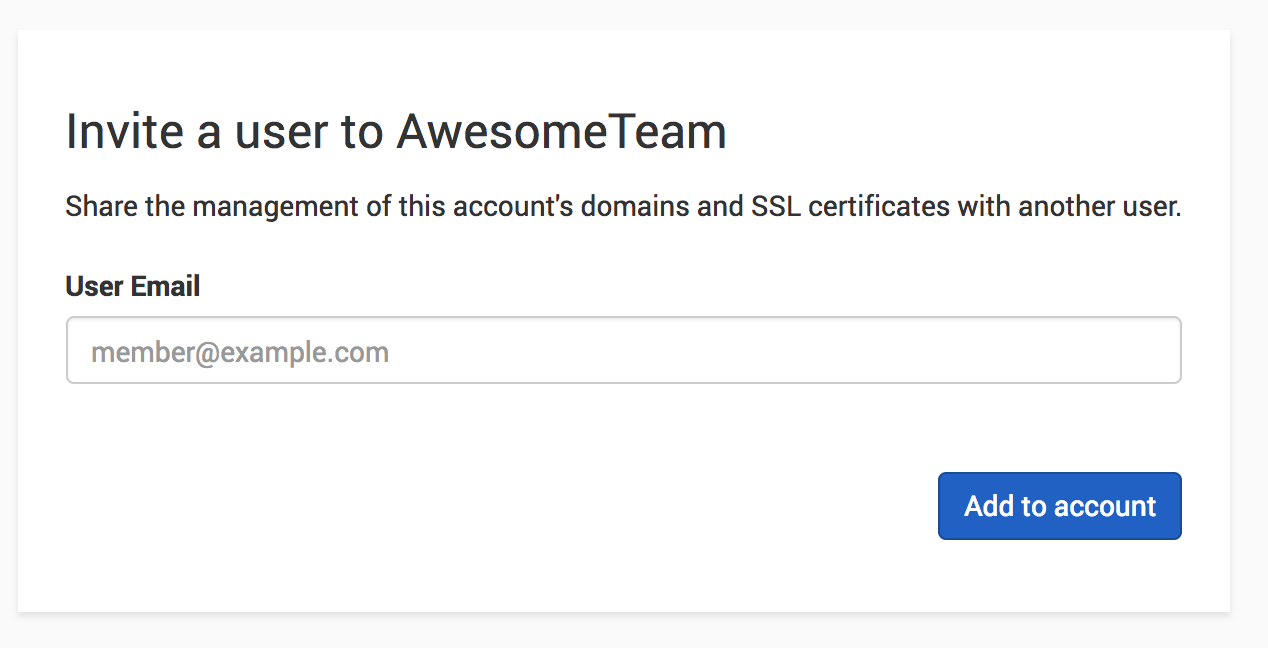This screenshot has width=1268, height=648.
Task: Place cursor in the User Email field
Action: [624, 350]
